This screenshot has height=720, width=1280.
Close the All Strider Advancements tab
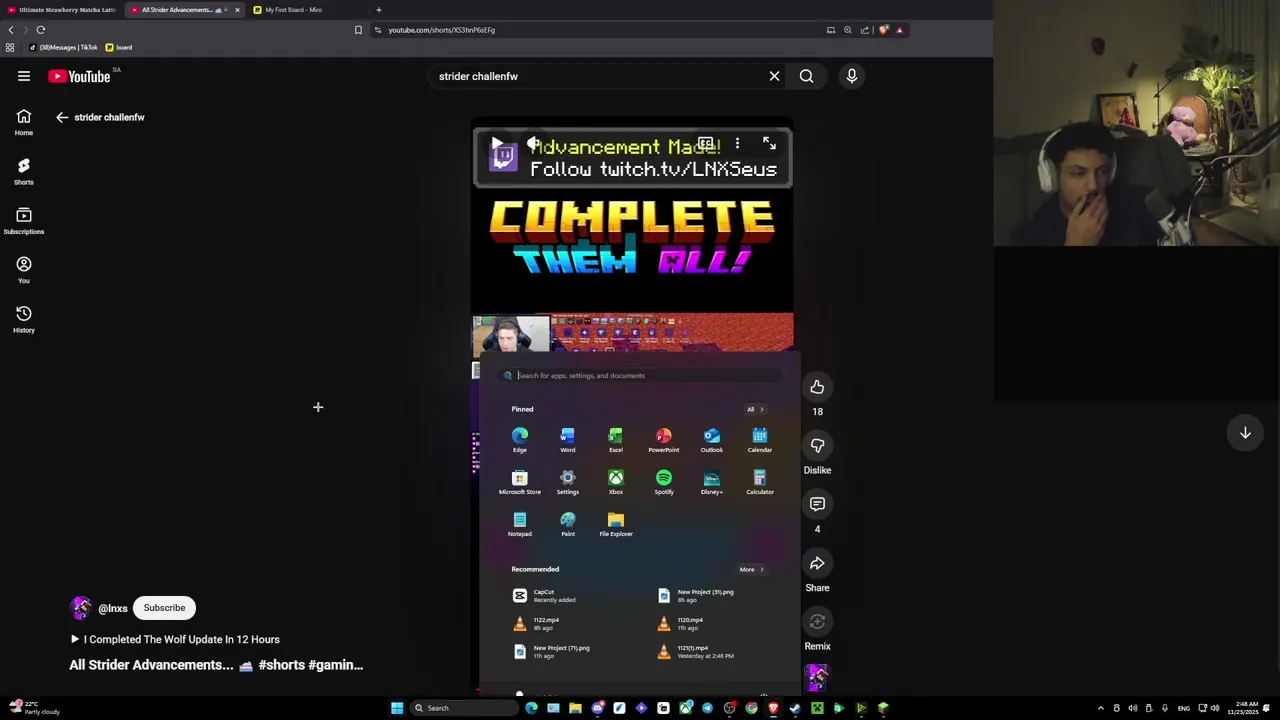coord(237,10)
